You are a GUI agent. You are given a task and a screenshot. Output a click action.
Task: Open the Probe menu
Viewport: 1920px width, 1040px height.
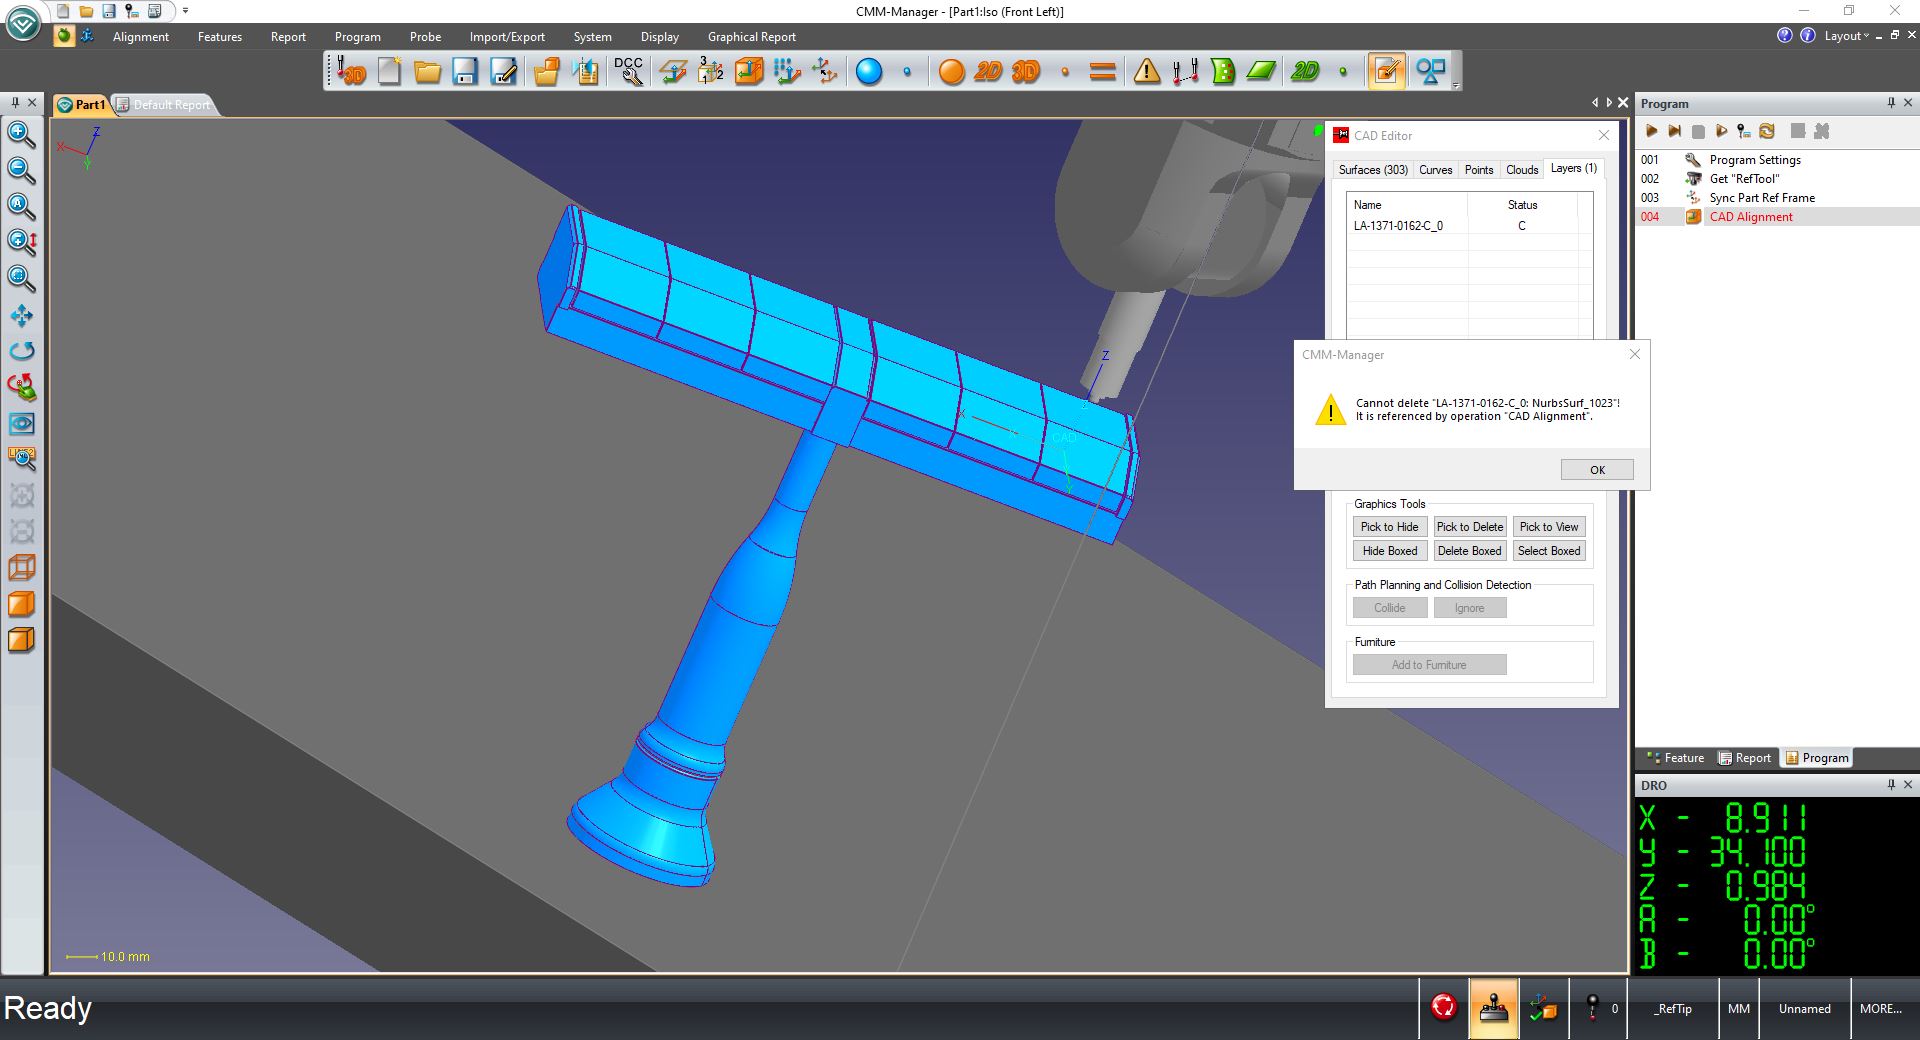(425, 37)
